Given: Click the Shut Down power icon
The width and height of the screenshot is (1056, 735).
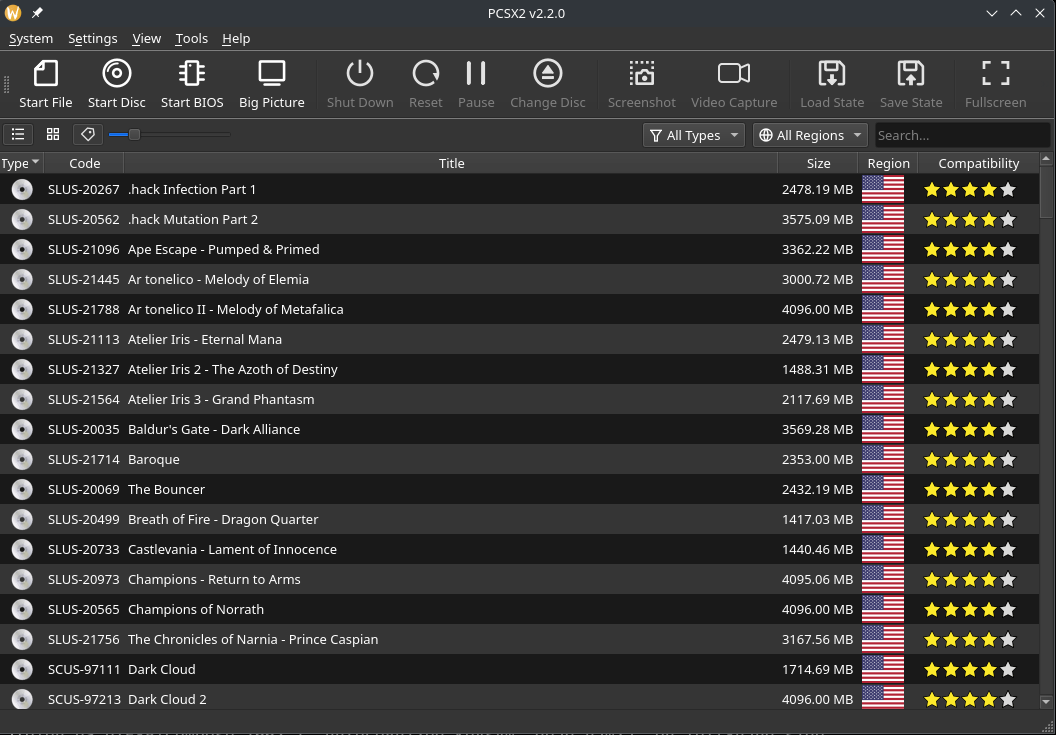Looking at the screenshot, I should [360, 73].
